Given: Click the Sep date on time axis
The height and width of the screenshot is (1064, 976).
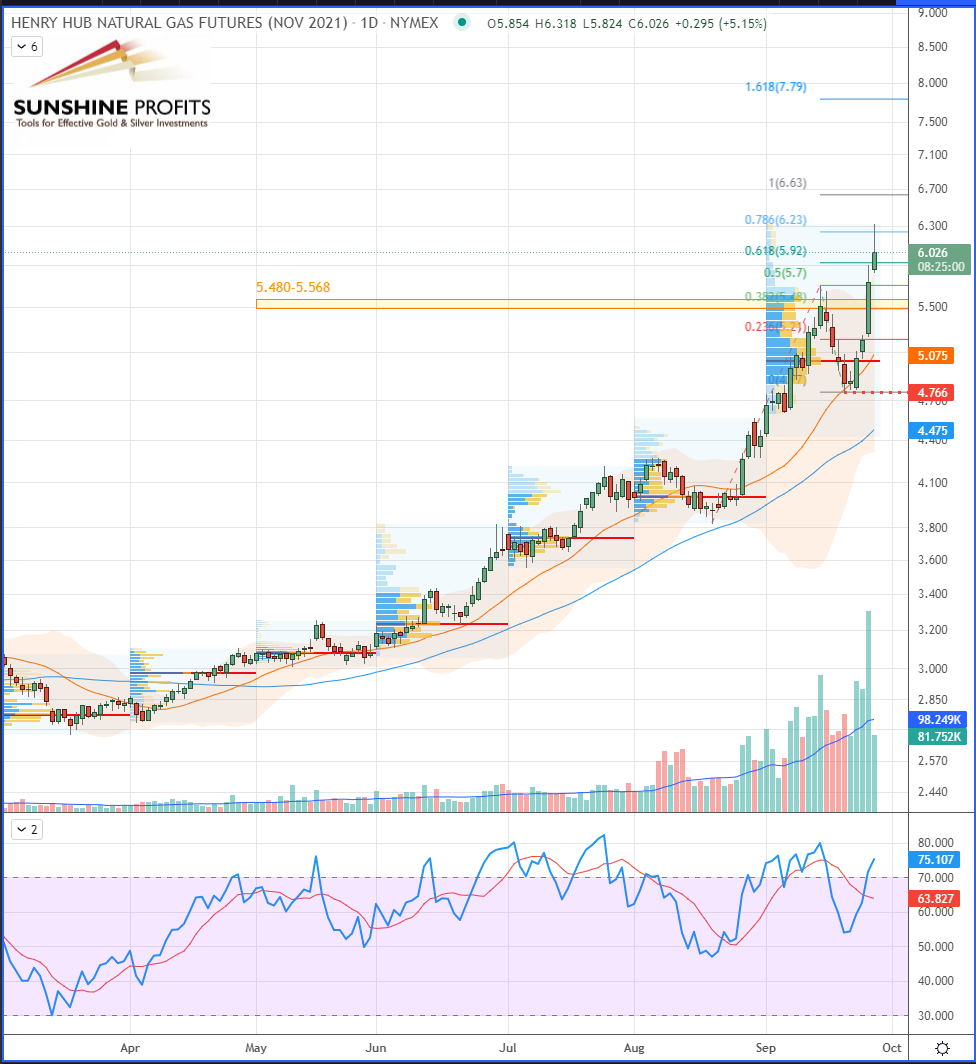Looking at the screenshot, I should [766, 1048].
